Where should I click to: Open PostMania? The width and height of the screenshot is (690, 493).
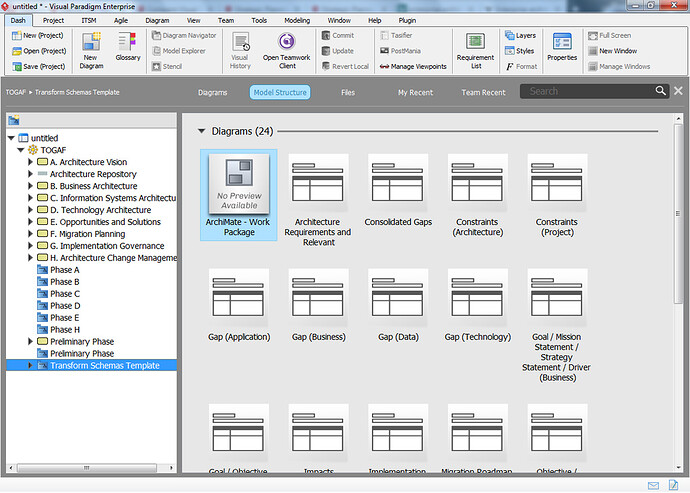[400, 51]
